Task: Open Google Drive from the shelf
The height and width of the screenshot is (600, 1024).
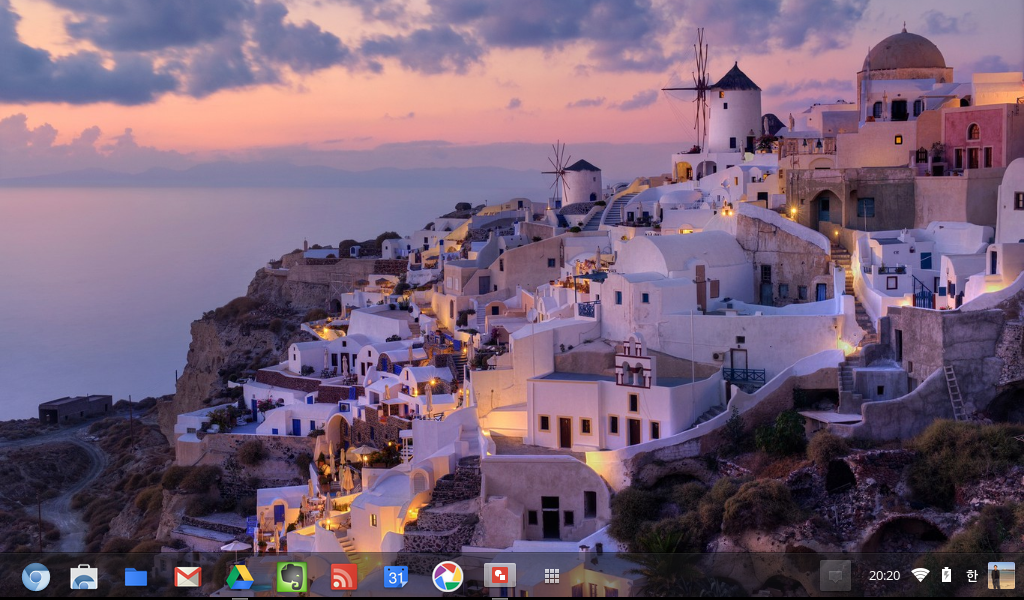Action: (x=239, y=577)
